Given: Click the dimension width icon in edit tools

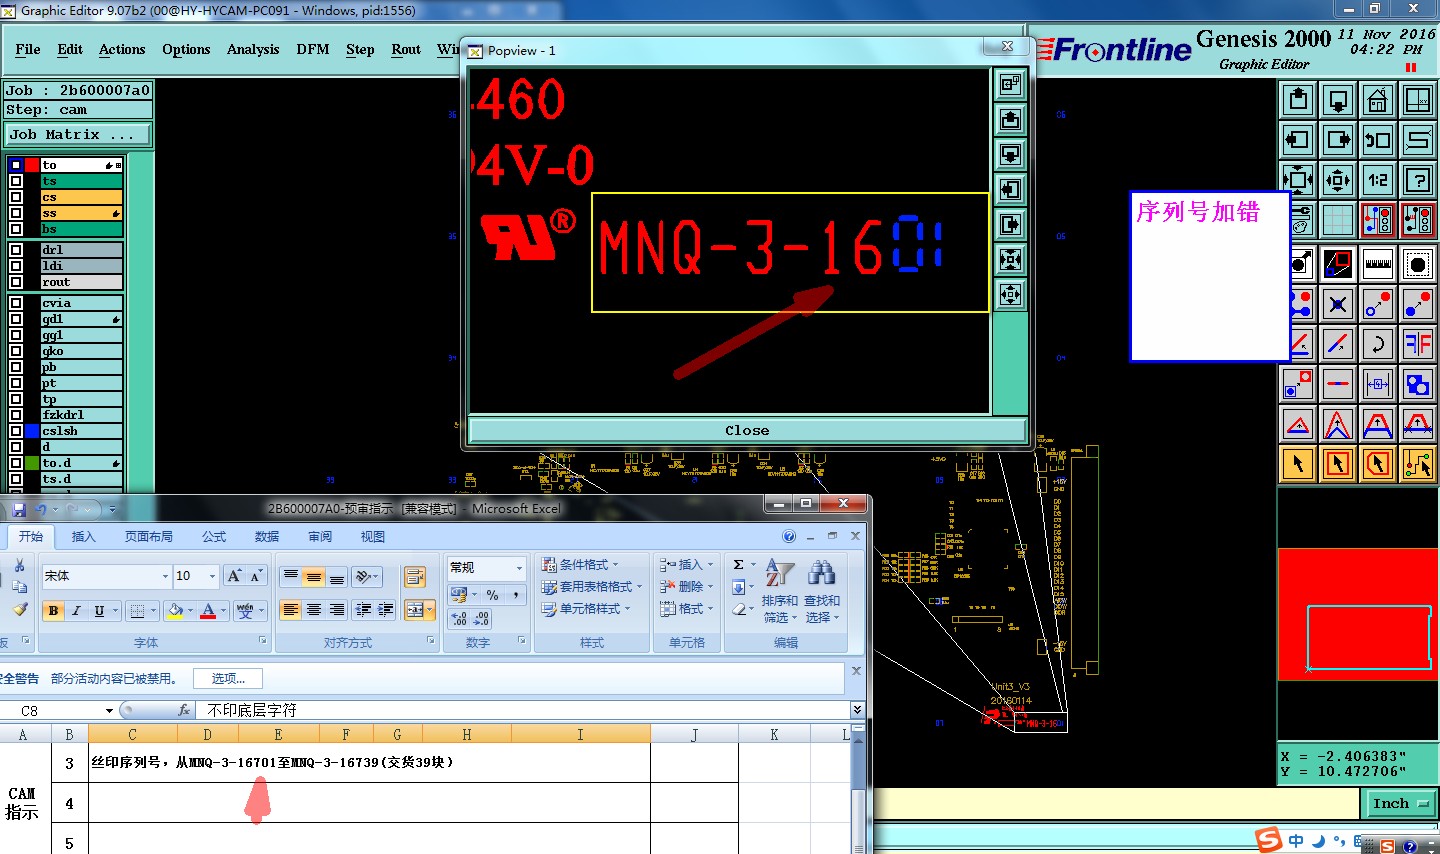Looking at the screenshot, I should pos(1378,384).
